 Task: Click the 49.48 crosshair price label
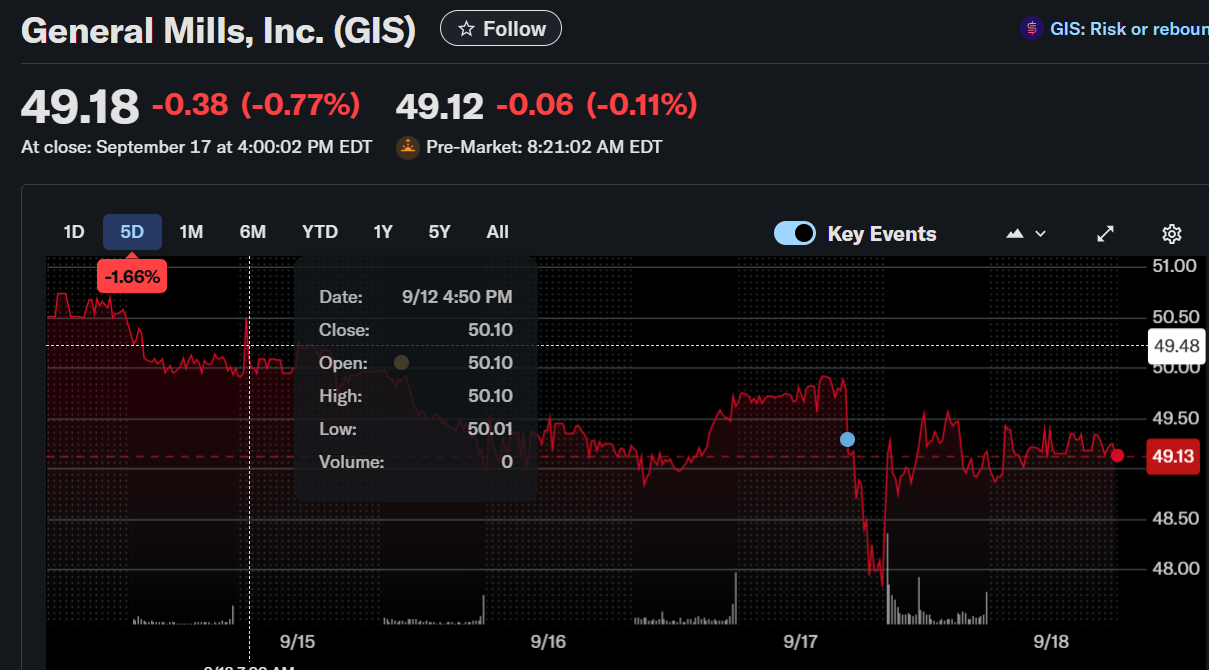coord(1175,346)
